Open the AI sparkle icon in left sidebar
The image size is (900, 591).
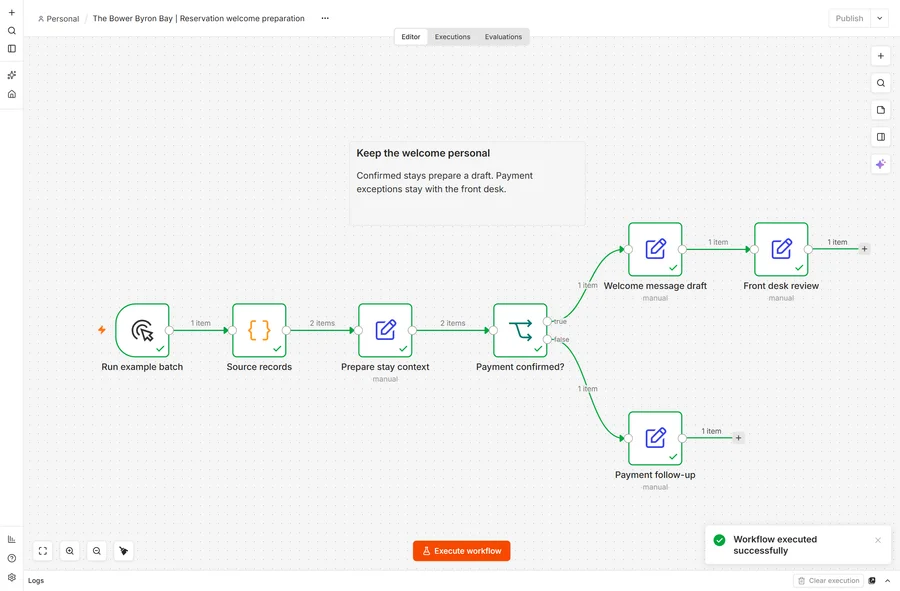pyautogui.click(x=11, y=75)
